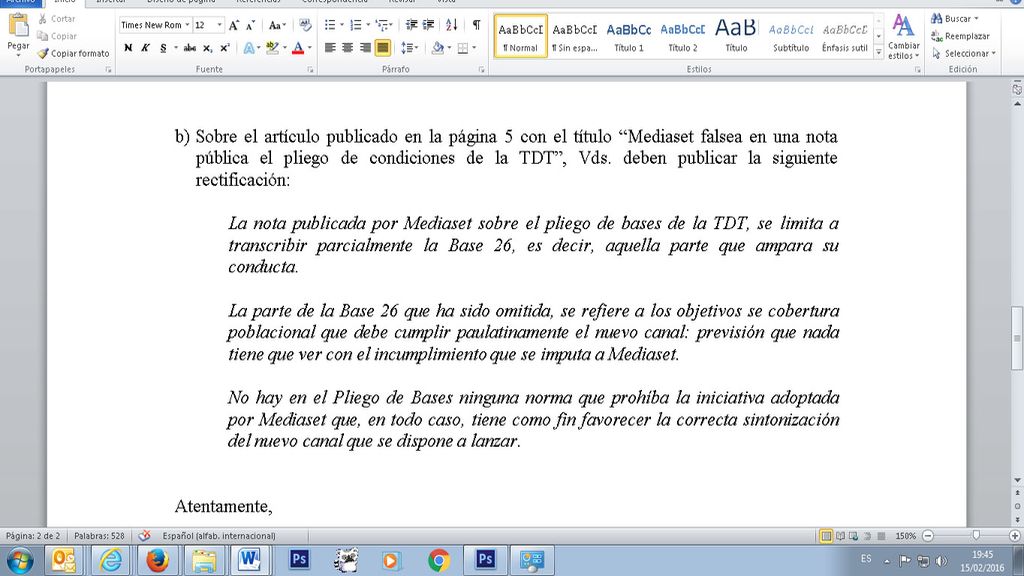Switch to the Insertar tab

[110, 3]
